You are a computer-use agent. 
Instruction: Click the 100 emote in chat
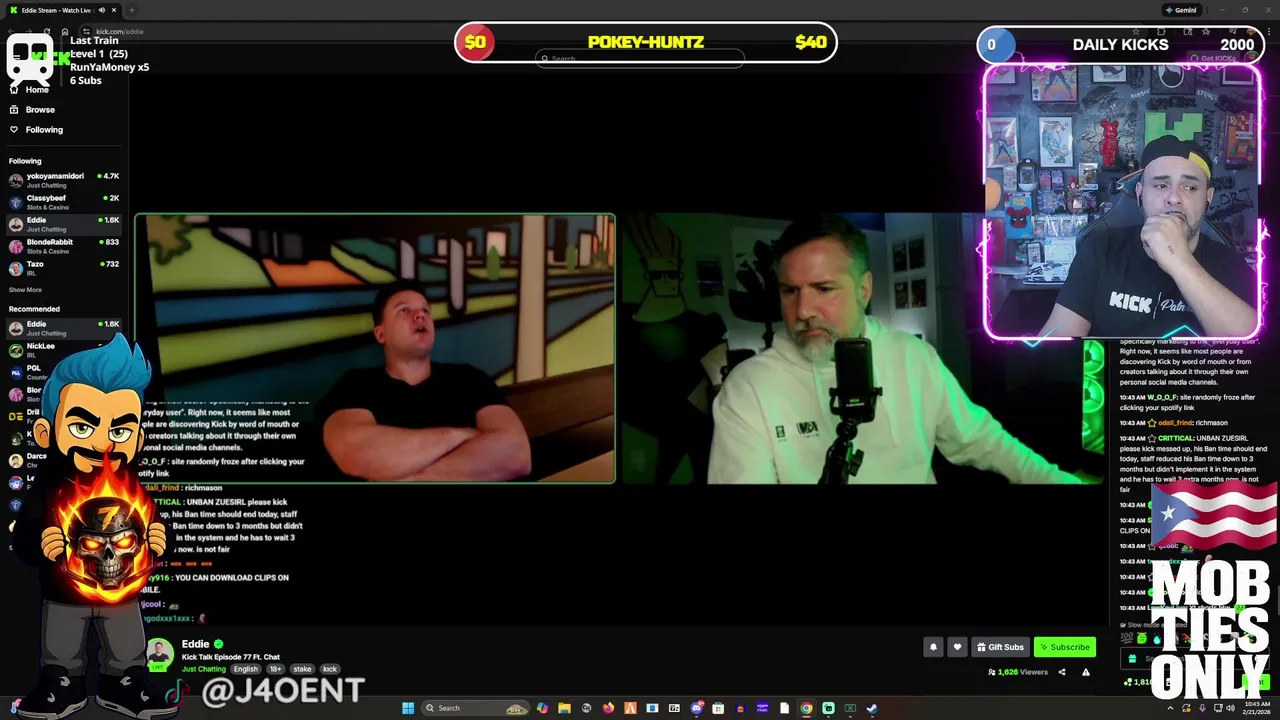click(x=1127, y=638)
